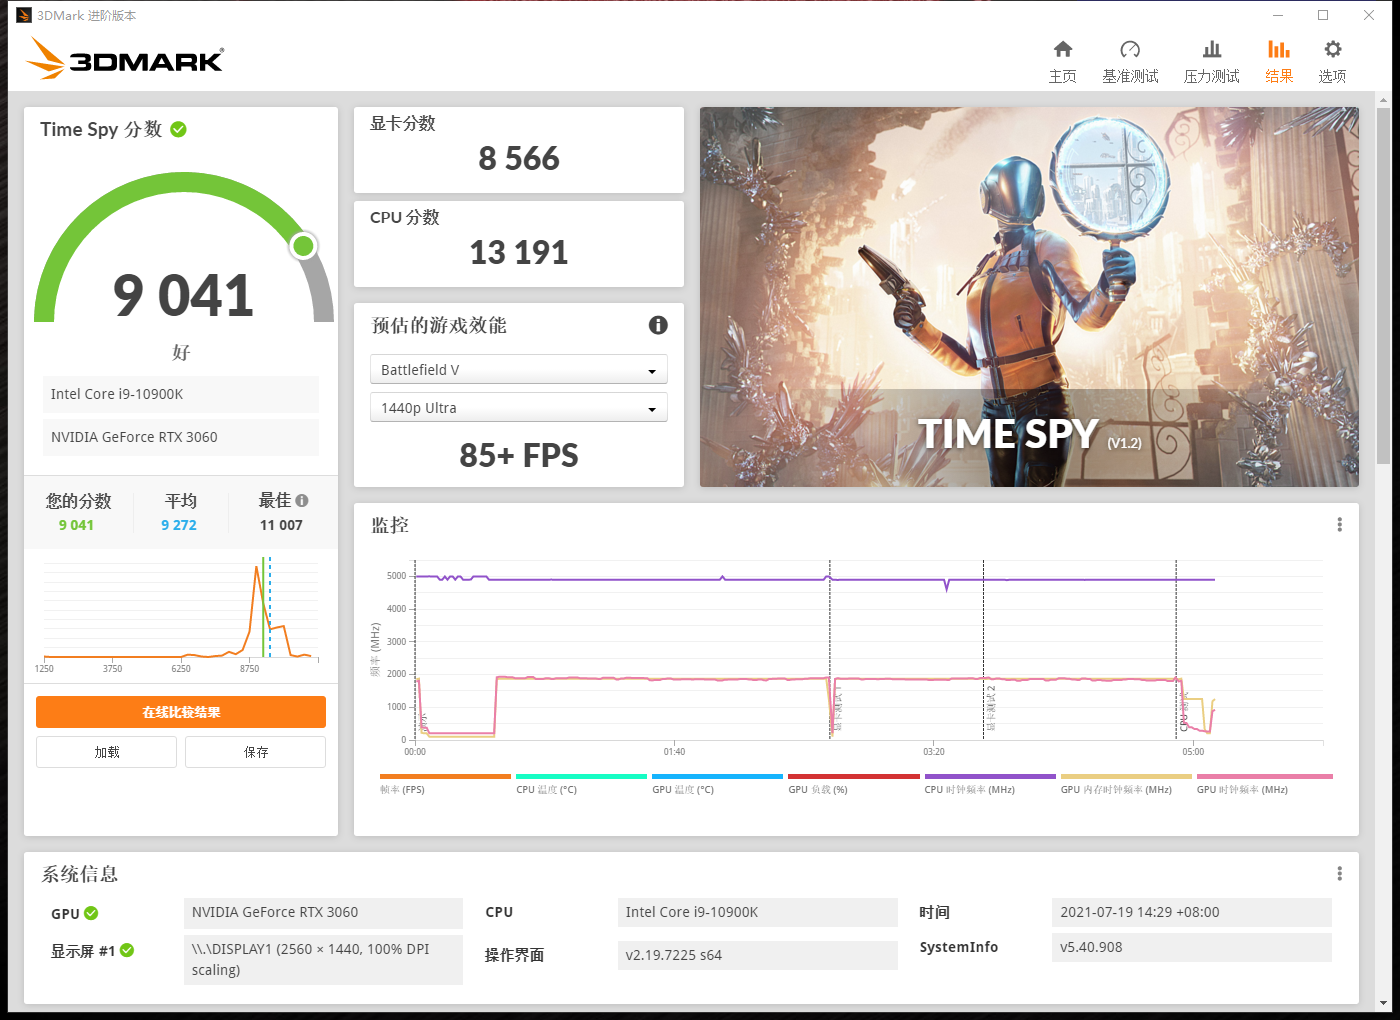Click the info icon next to 最佳

302,500
